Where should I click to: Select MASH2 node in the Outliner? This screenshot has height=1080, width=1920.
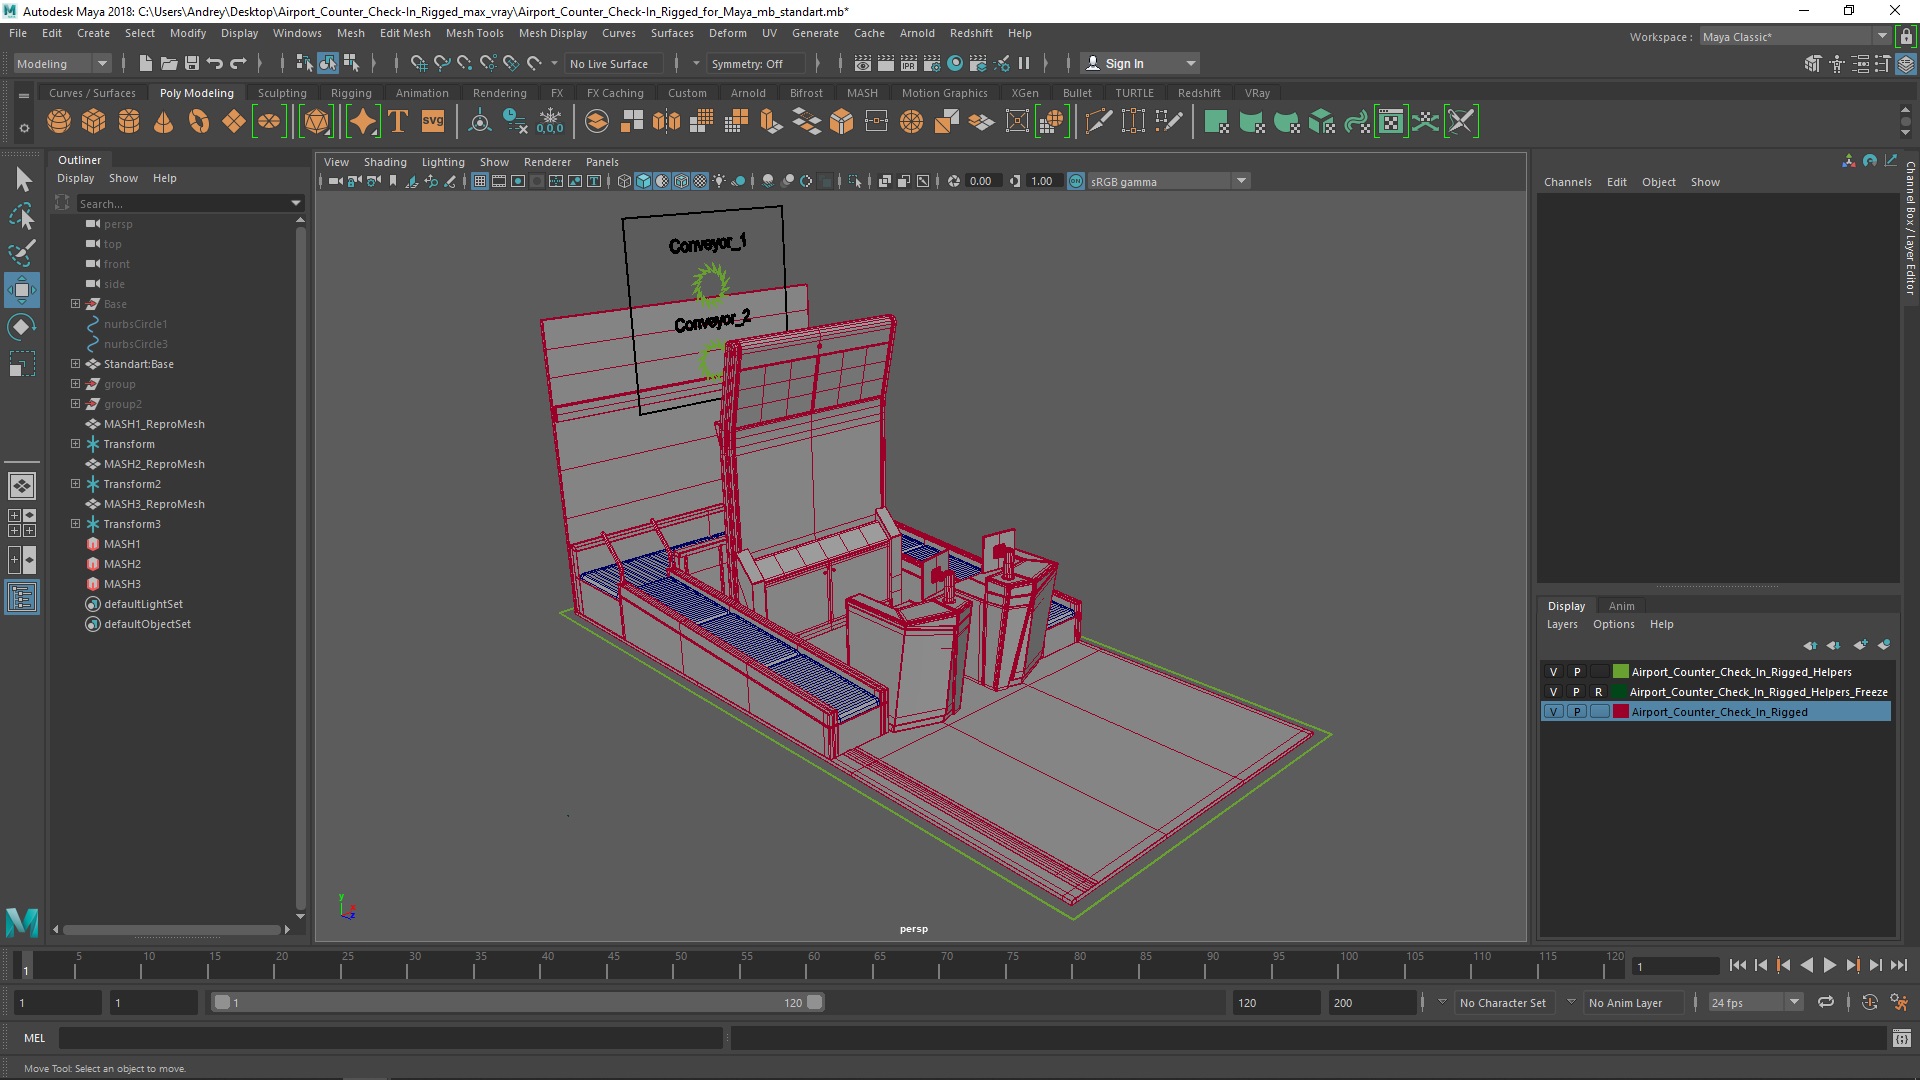point(122,564)
